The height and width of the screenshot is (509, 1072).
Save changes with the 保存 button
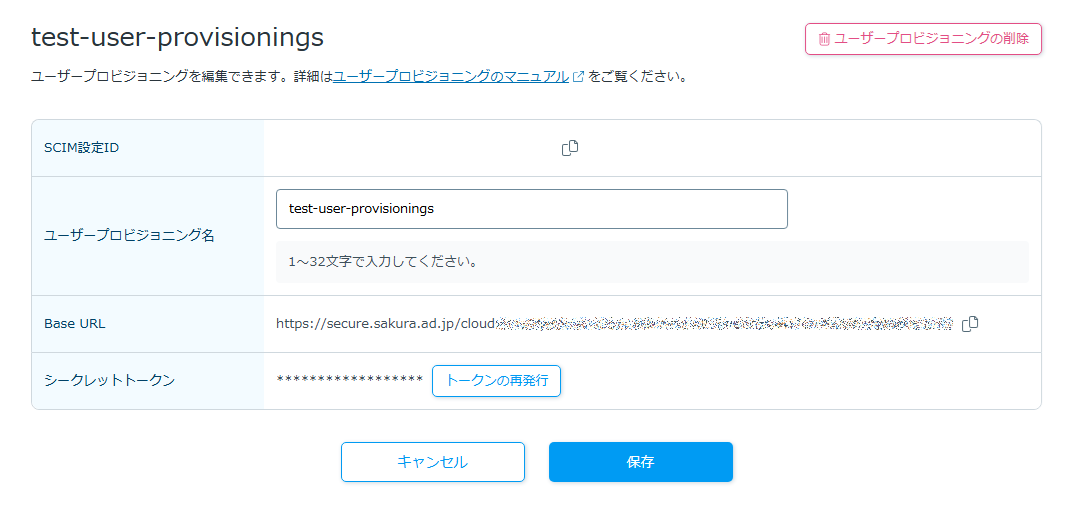640,462
